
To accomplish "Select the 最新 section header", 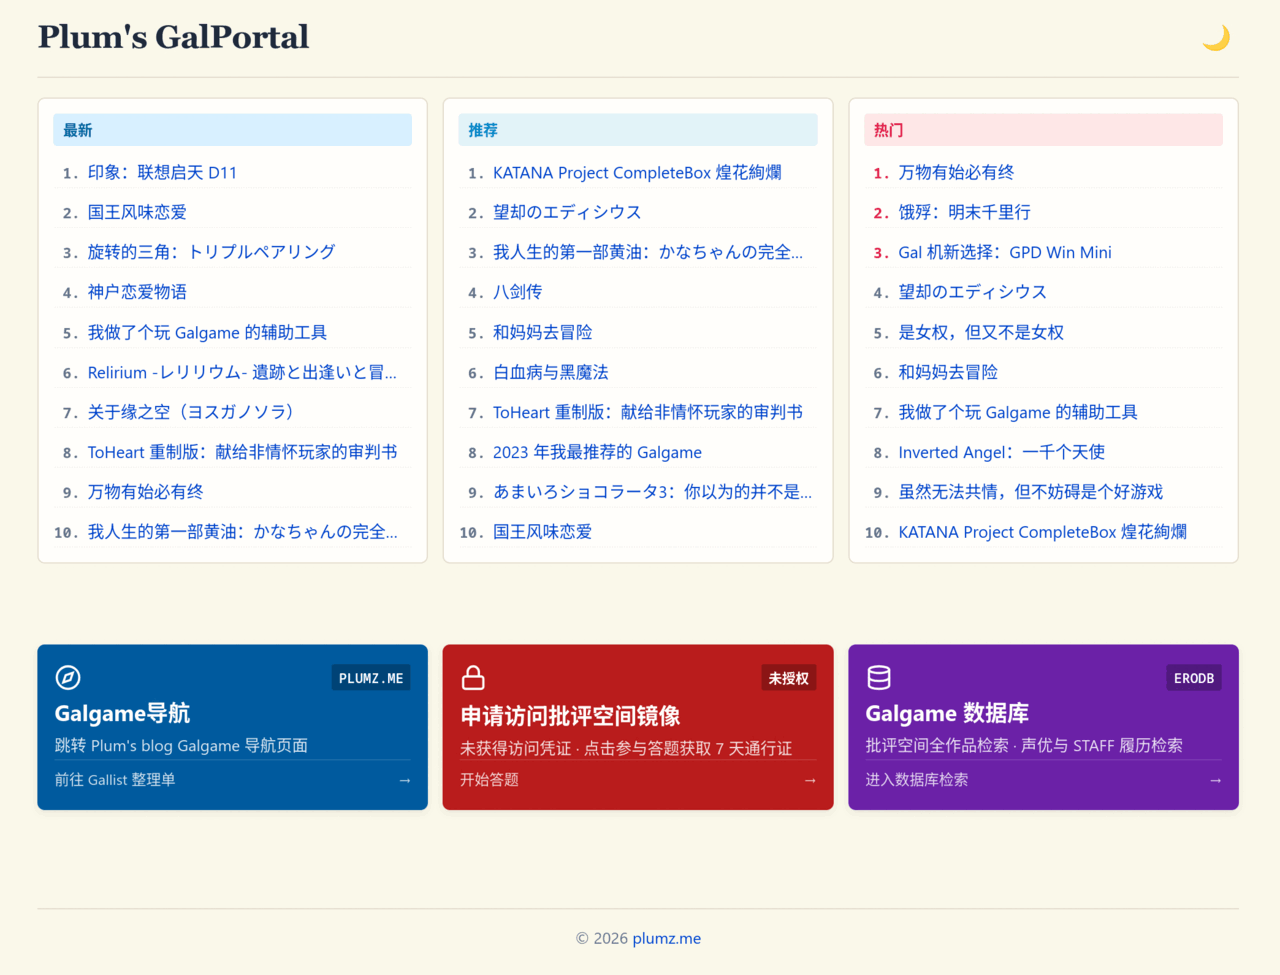I will (x=232, y=130).
